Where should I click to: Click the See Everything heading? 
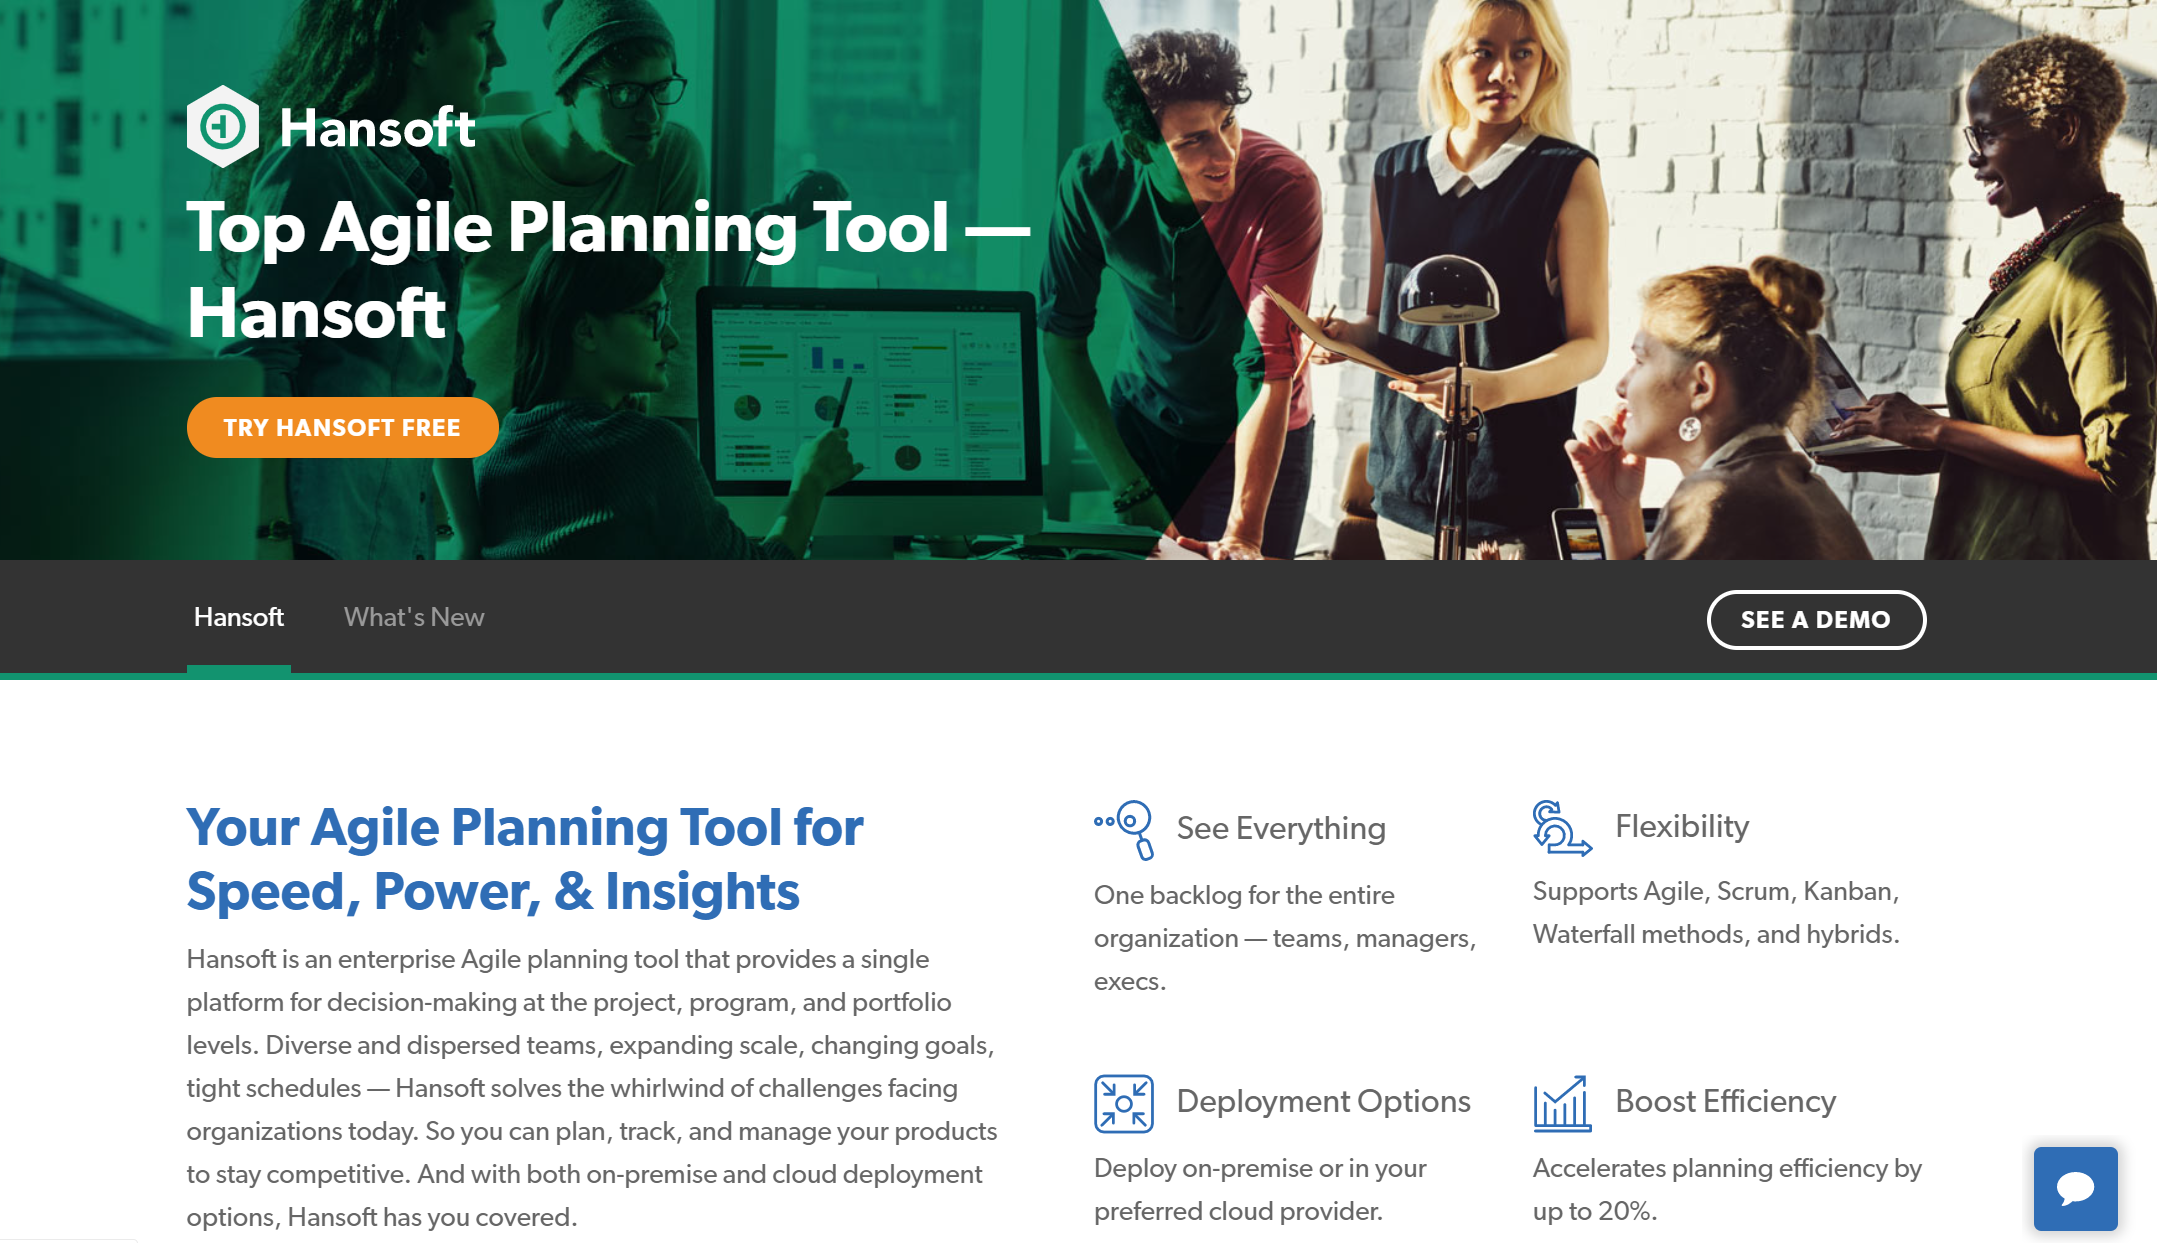pyautogui.click(x=1281, y=828)
